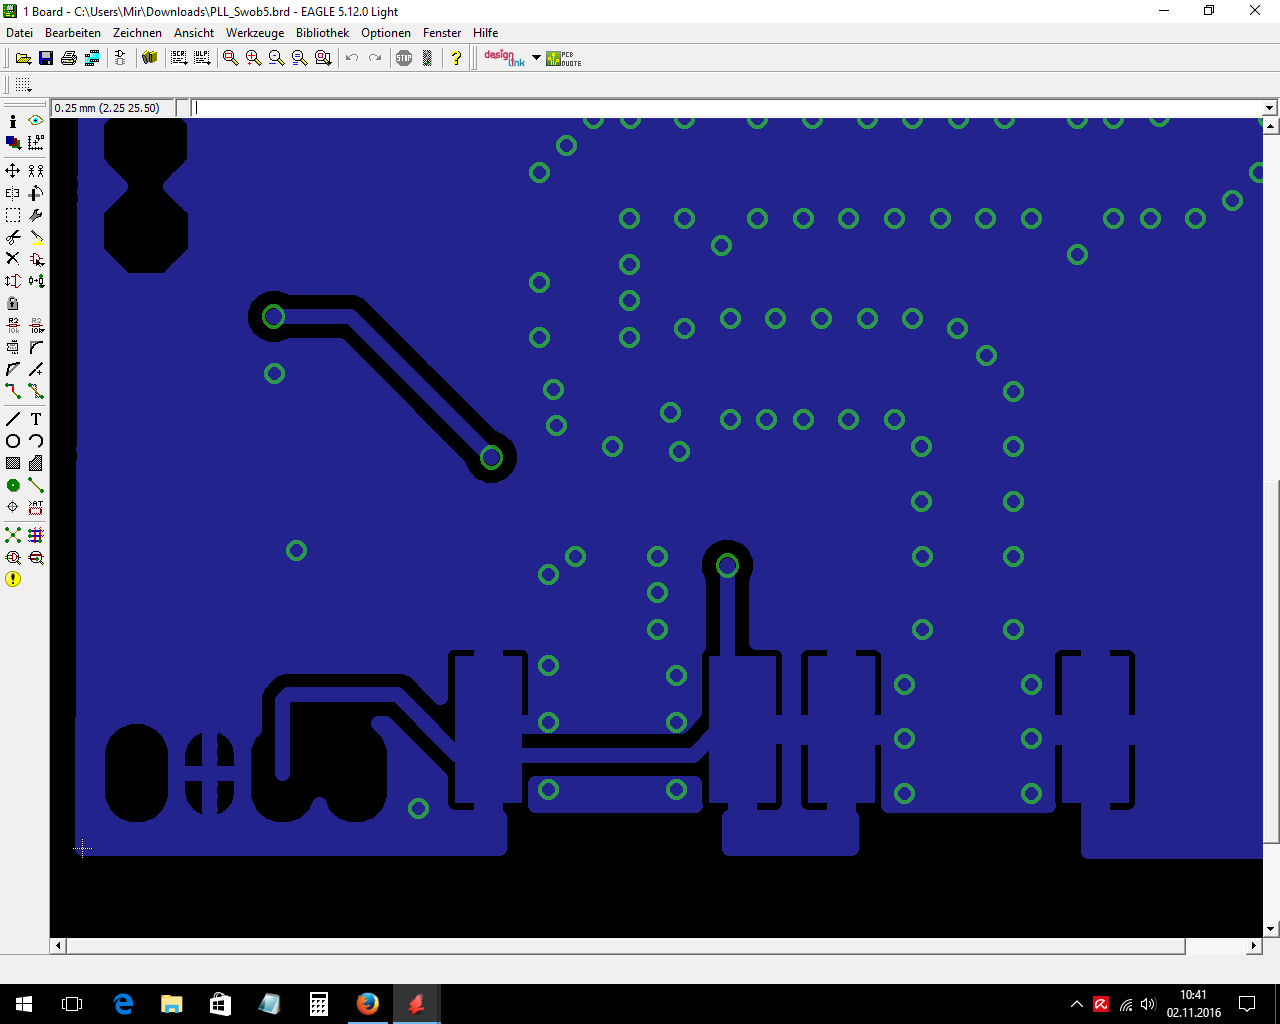Open Firefox from the taskbar
Screen dimensions: 1280x1024
[x=368, y=1004]
